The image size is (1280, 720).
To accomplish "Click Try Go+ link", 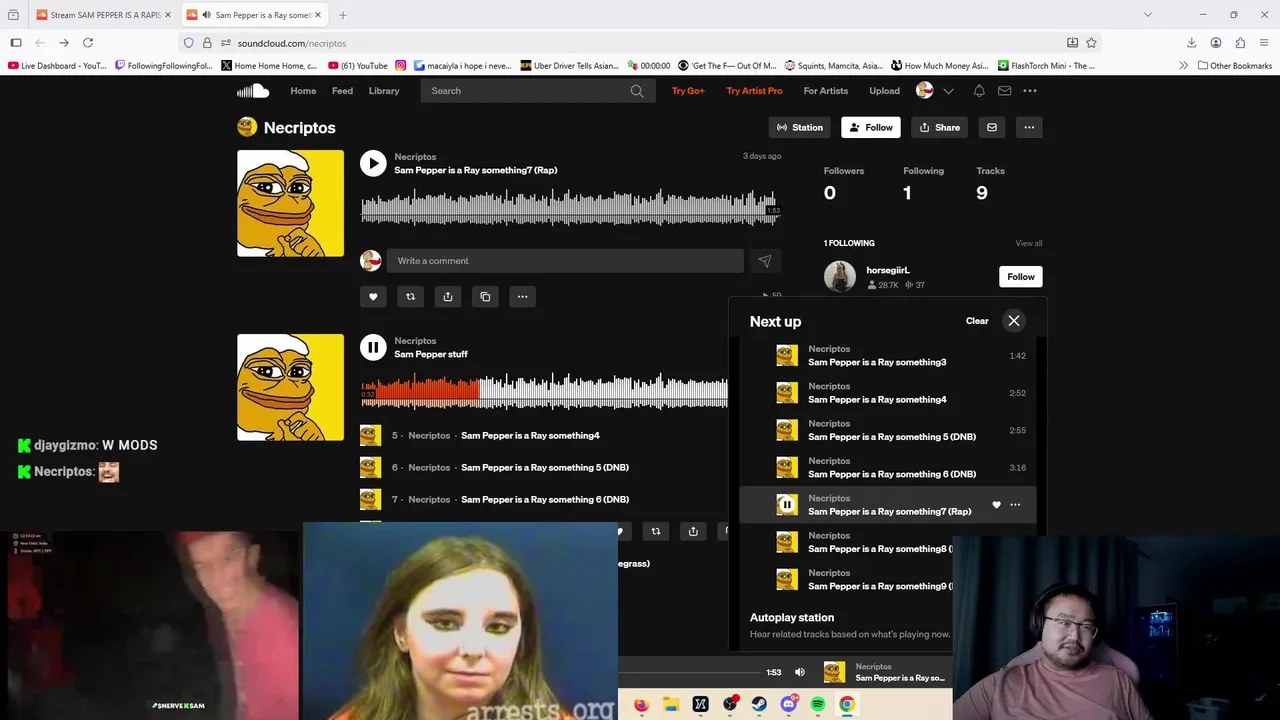I will [688, 91].
